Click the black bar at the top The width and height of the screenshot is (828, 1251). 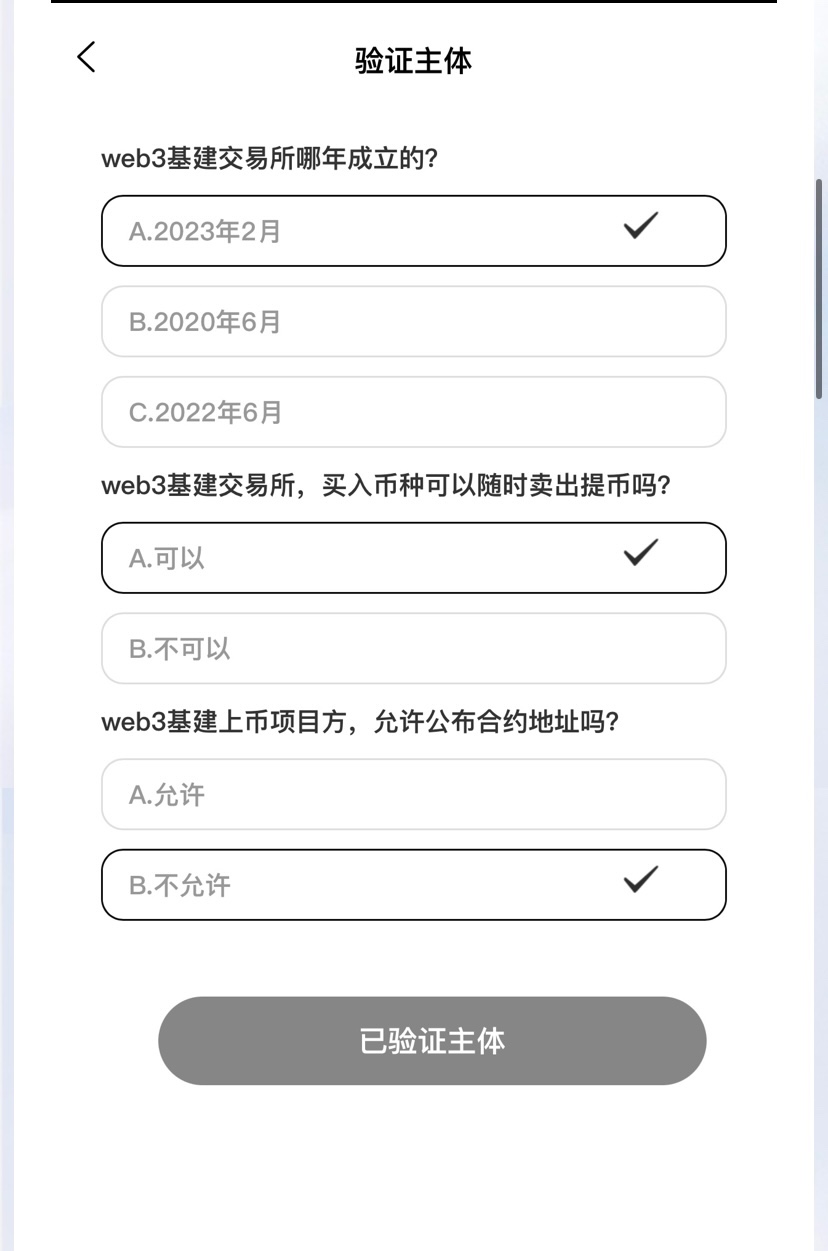(413, 2)
